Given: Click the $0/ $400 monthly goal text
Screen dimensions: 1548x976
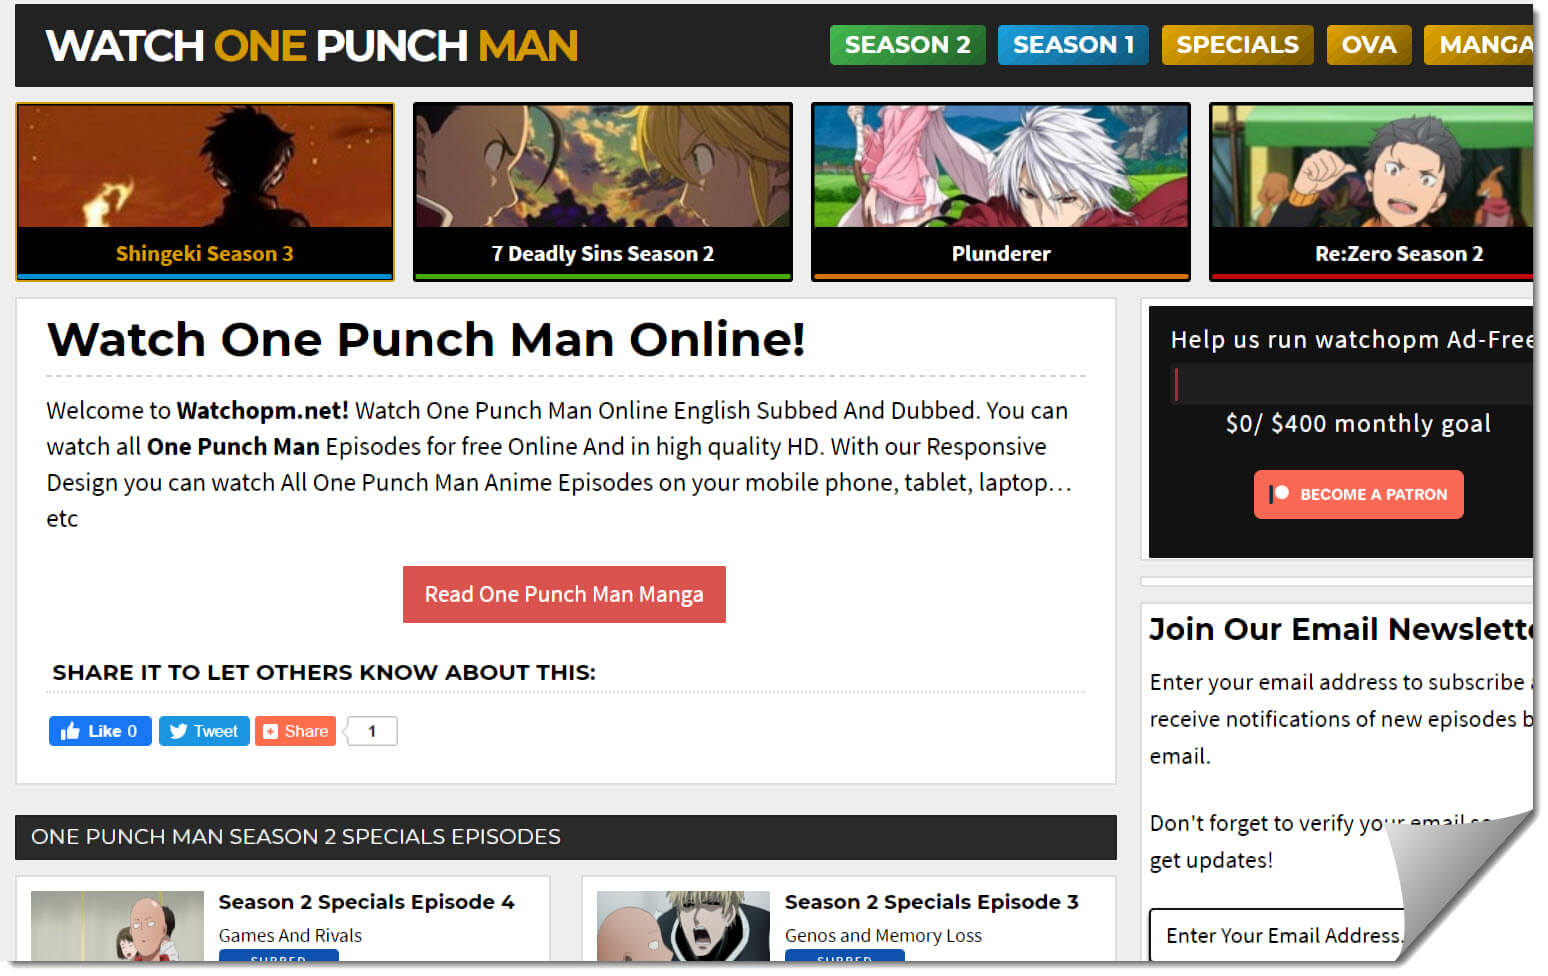Looking at the screenshot, I should (x=1358, y=424).
